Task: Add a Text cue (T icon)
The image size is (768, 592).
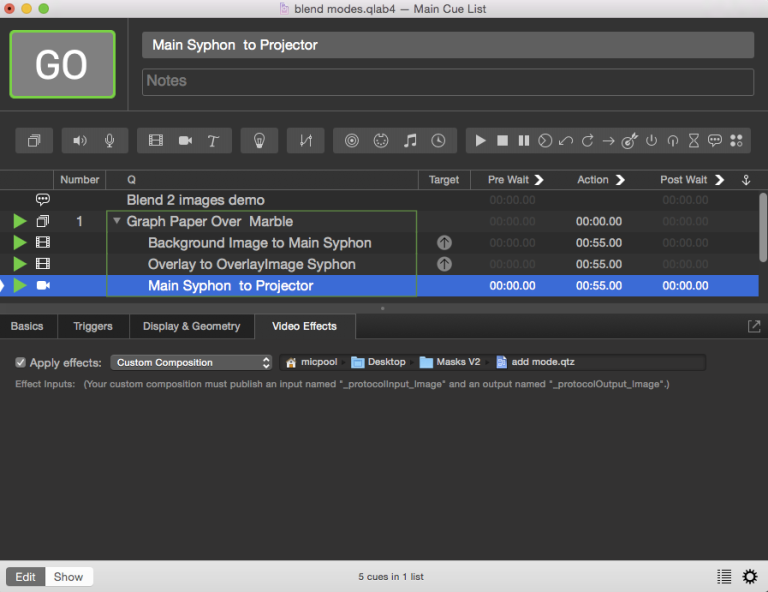Action: (x=213, y=141)
